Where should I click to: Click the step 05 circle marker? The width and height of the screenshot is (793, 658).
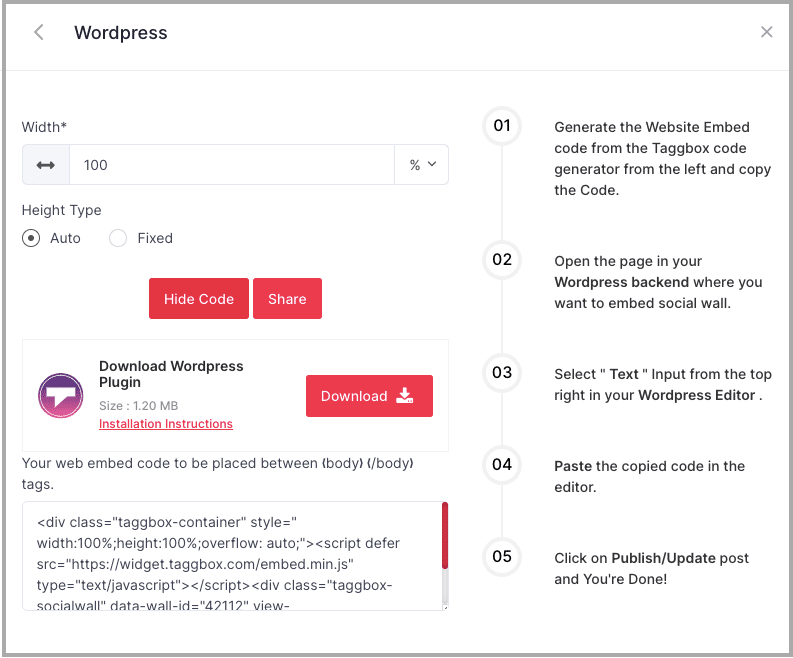pos(502,557)
